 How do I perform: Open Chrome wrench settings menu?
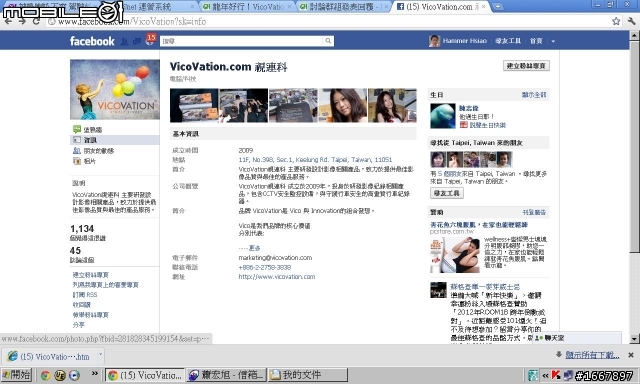(631, 21)
